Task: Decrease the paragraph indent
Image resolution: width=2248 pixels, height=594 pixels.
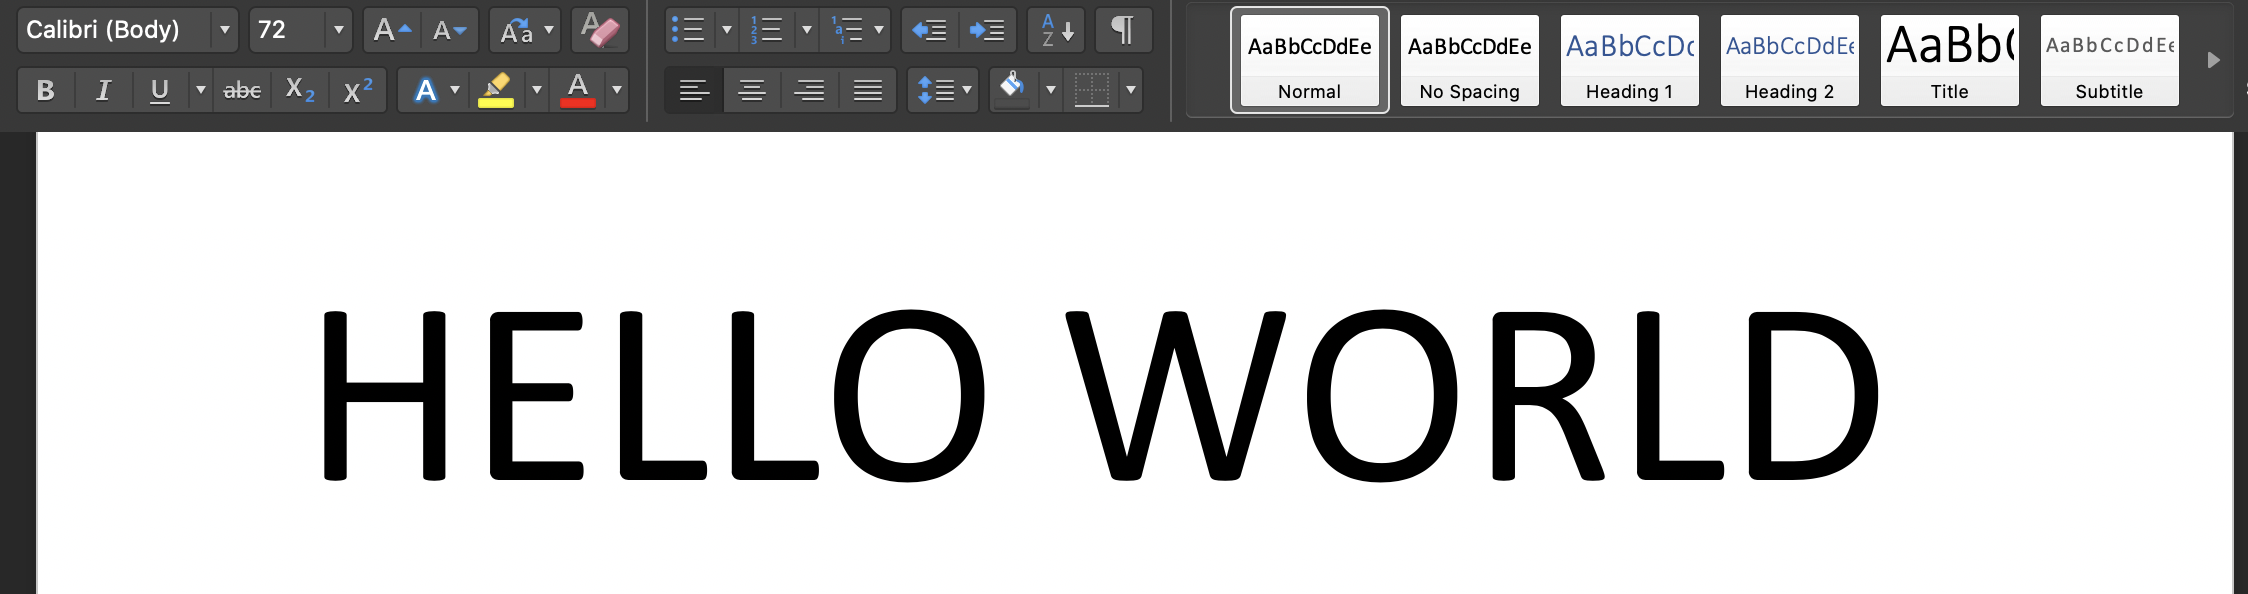Action: 929,30
